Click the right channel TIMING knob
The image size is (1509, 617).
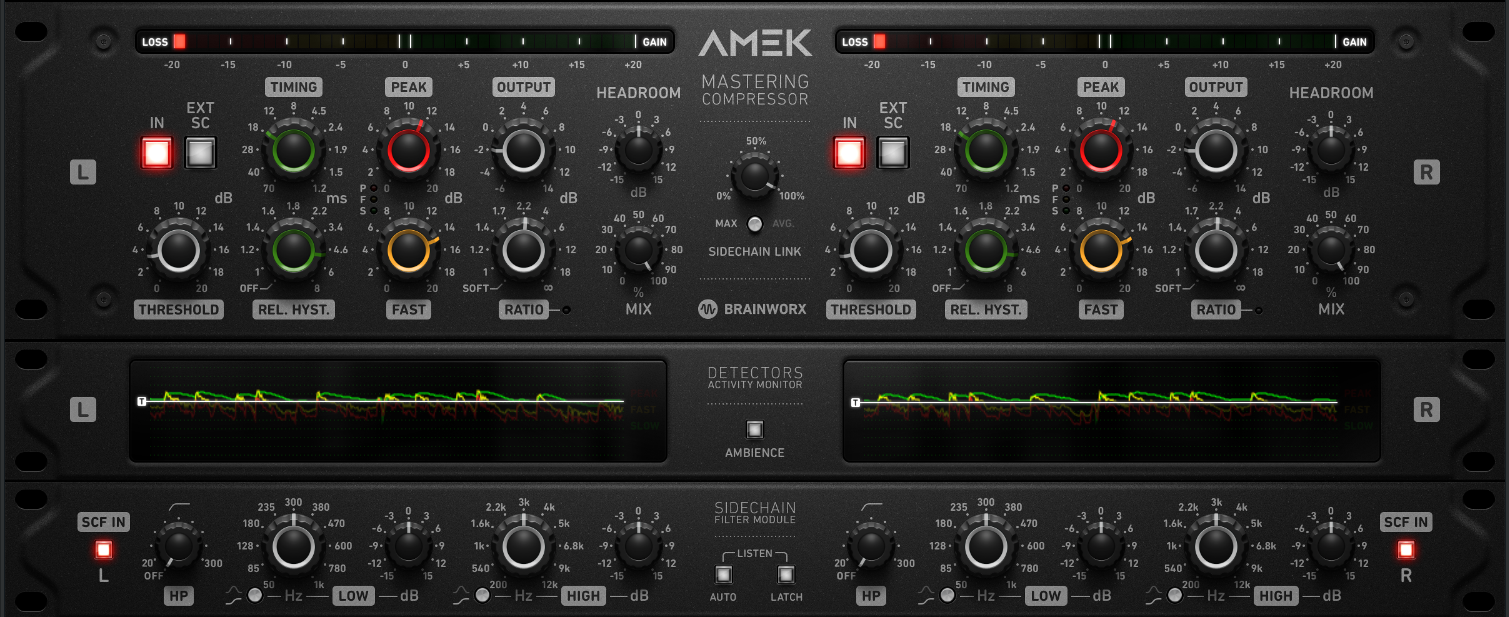pyautogui.click(x=985, y=151)
